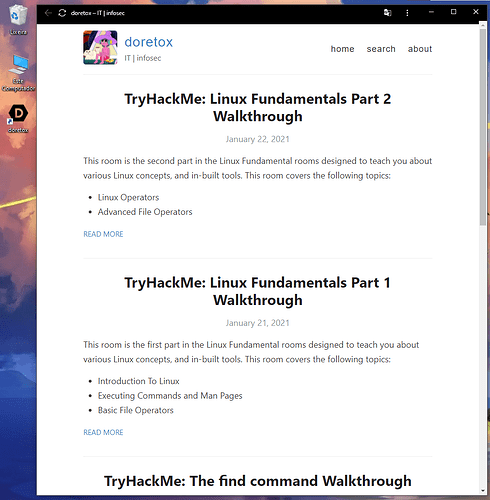
Task: Open The find command Walkthrough title
Action: point(258,481)
